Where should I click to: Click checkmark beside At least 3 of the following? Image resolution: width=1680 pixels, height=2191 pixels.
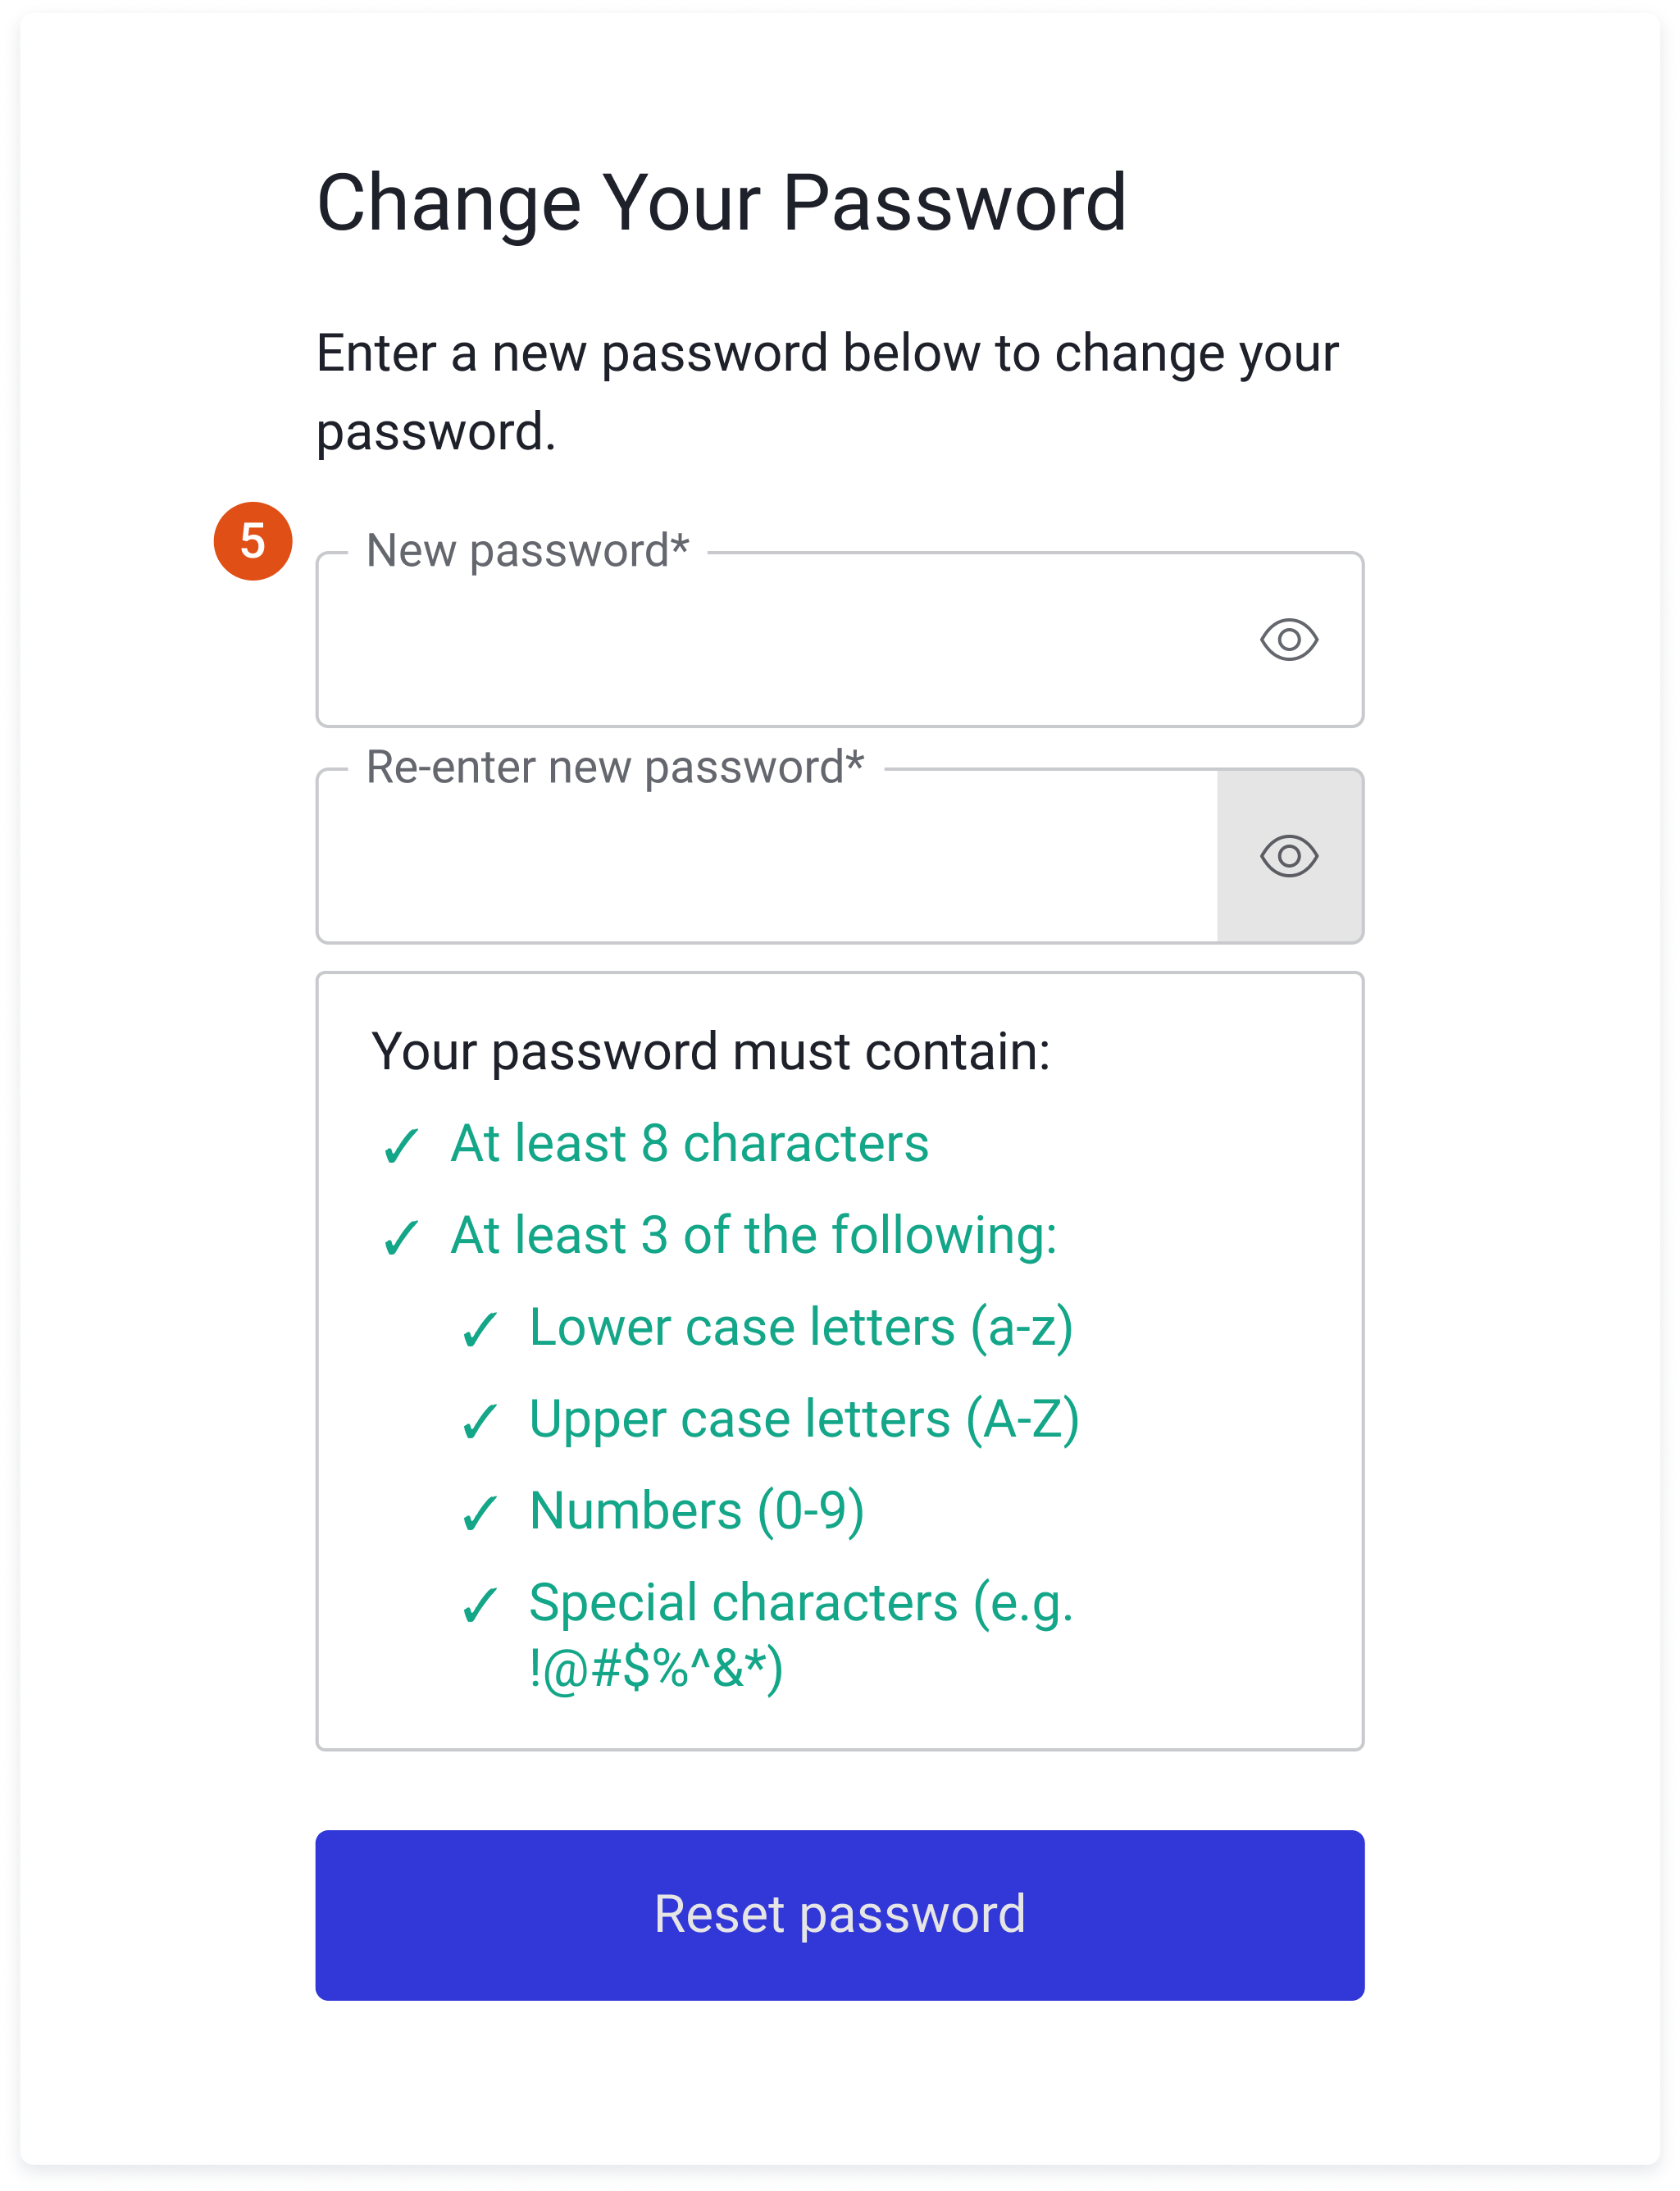401,1238
